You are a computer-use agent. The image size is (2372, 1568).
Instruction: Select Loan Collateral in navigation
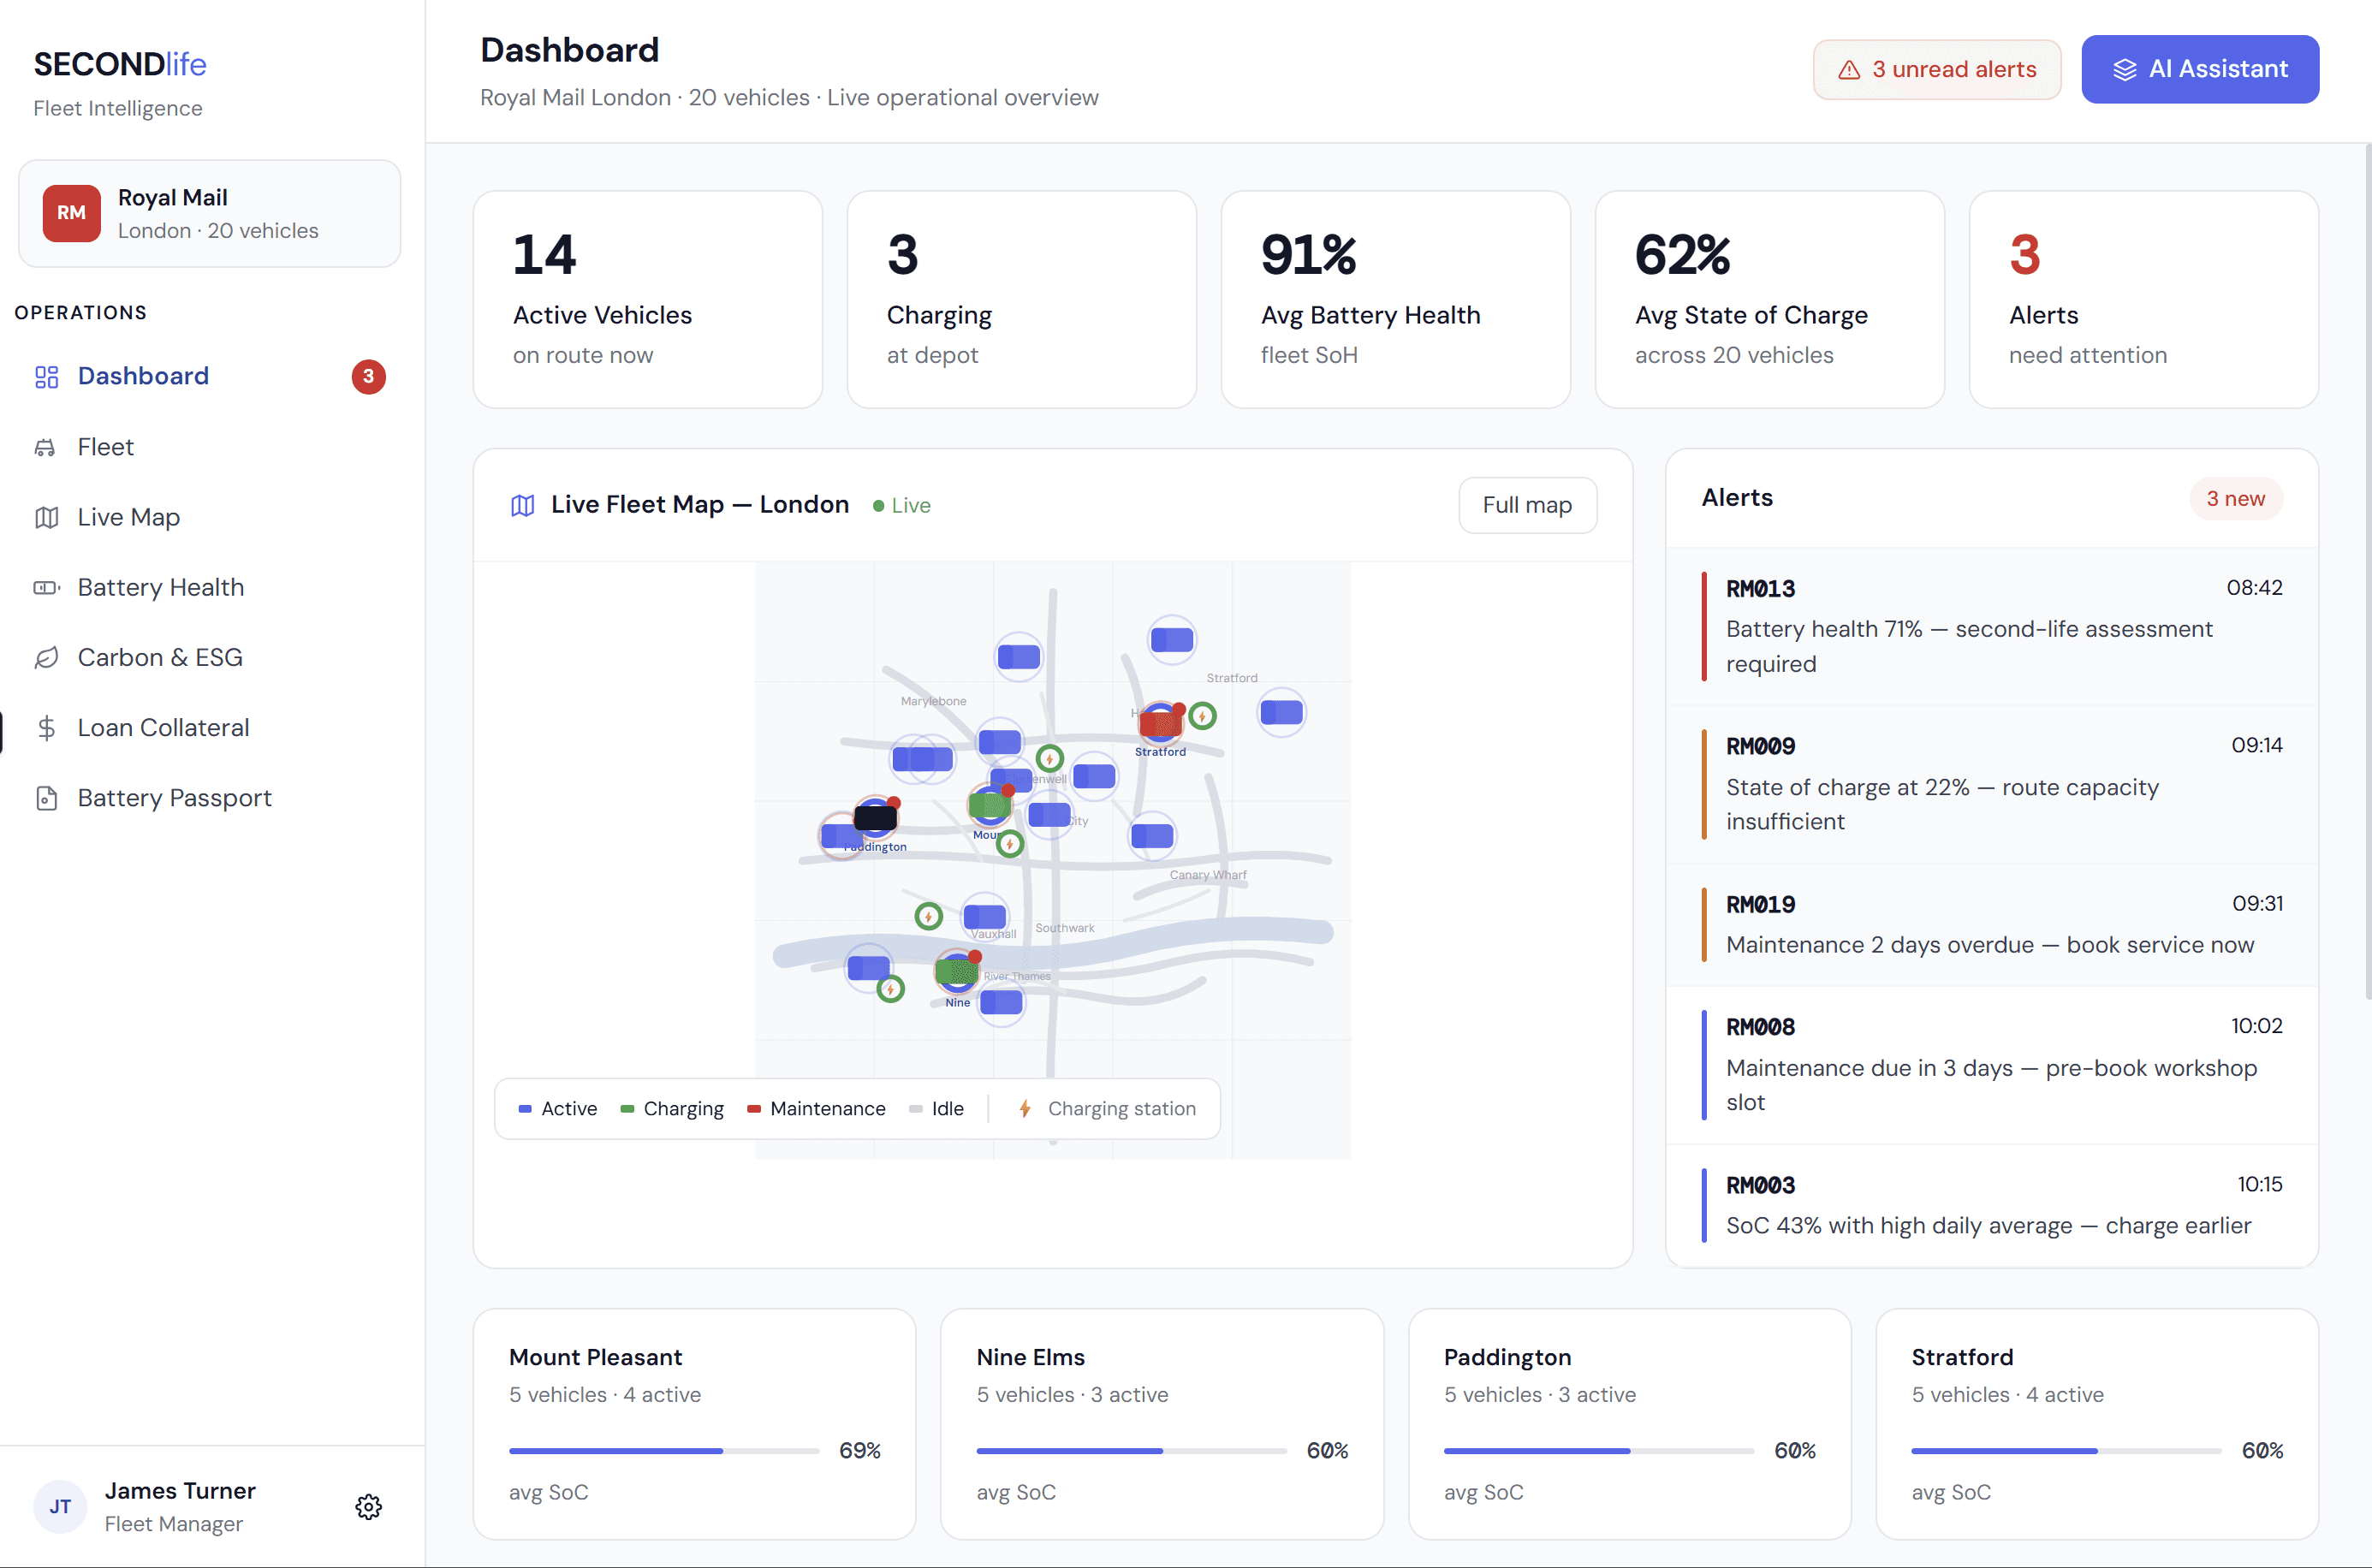pyautogui.click(x=163, y=727)
